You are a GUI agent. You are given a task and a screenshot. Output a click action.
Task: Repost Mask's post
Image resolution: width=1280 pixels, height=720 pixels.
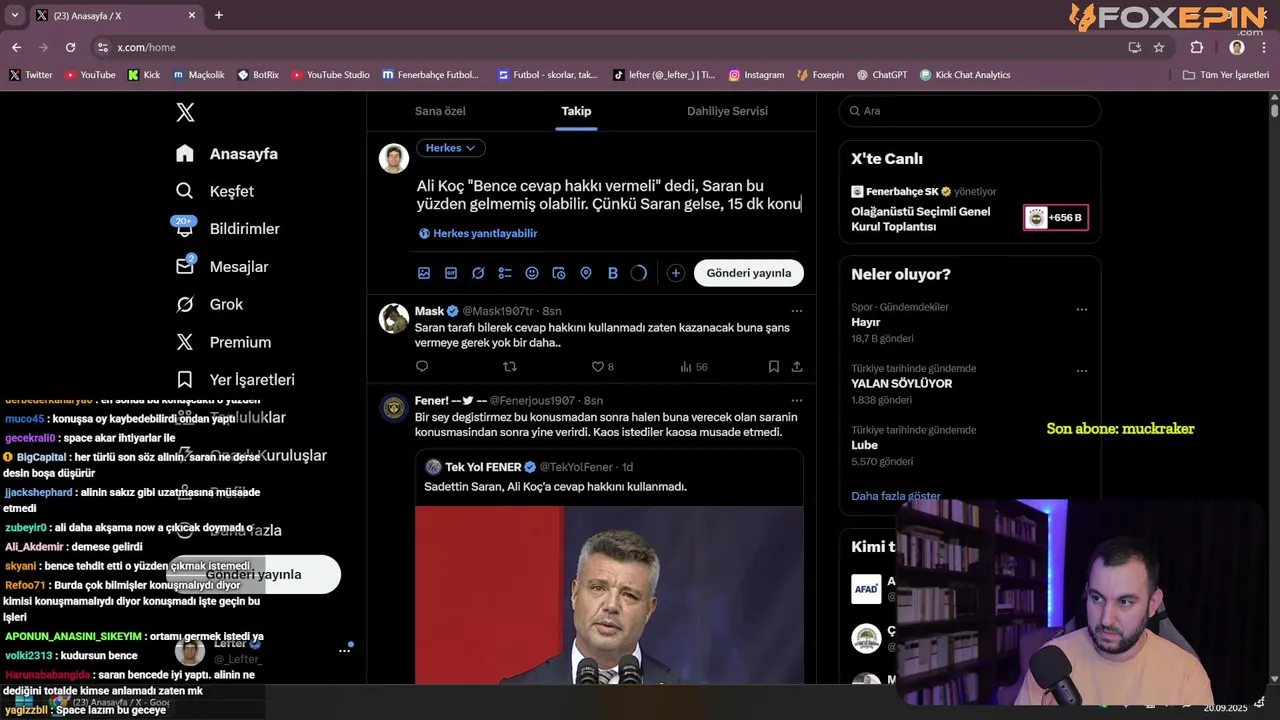pyautogui.click(x=510, y=367)
